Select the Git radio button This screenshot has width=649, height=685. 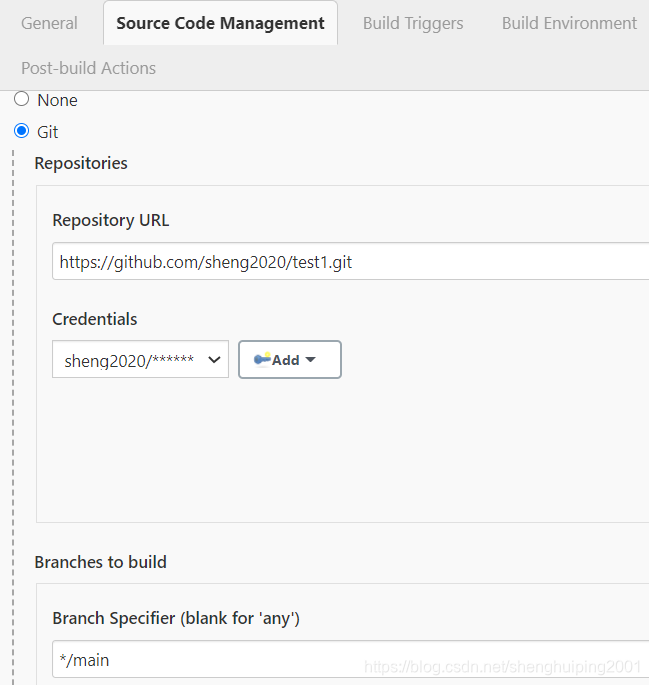(x=21, y=131)
